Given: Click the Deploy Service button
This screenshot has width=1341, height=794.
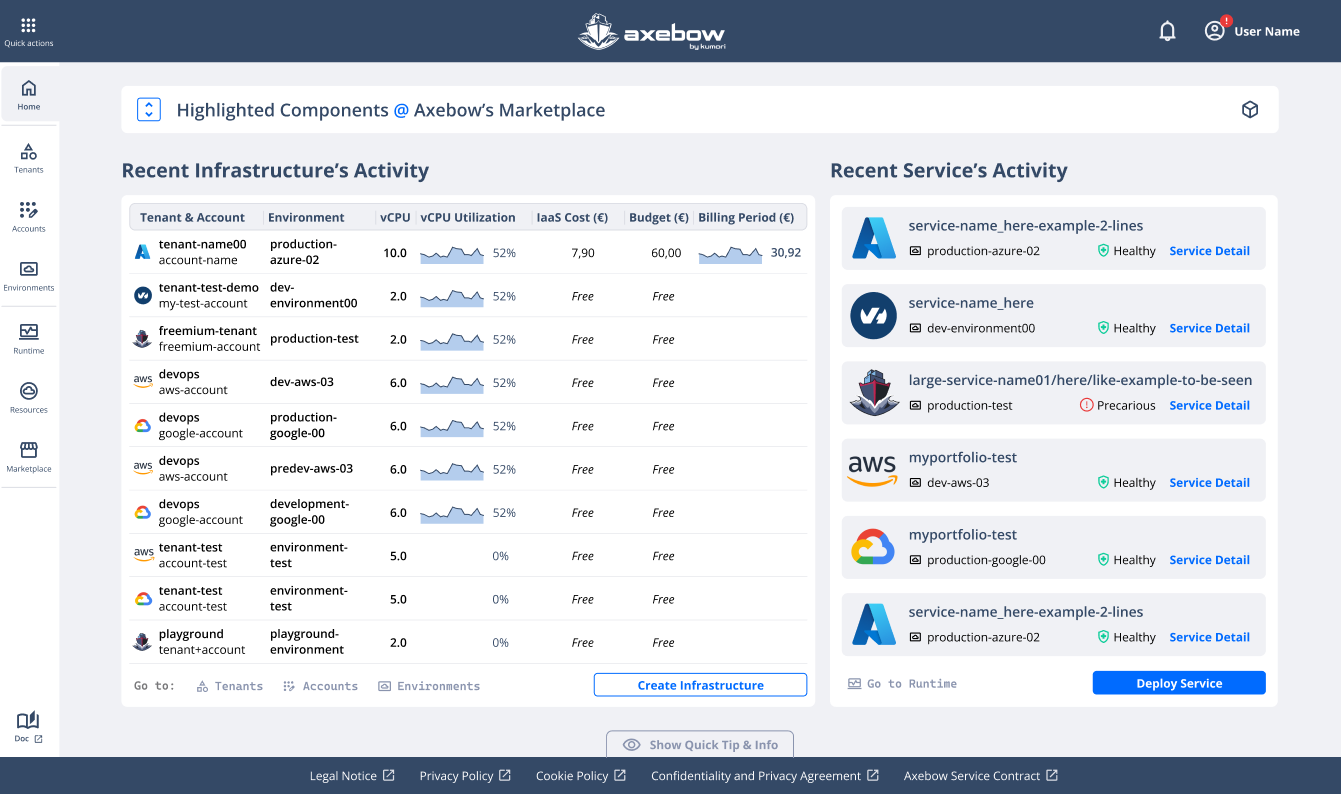Looking at the screenshot, I should pos(1179,683).
